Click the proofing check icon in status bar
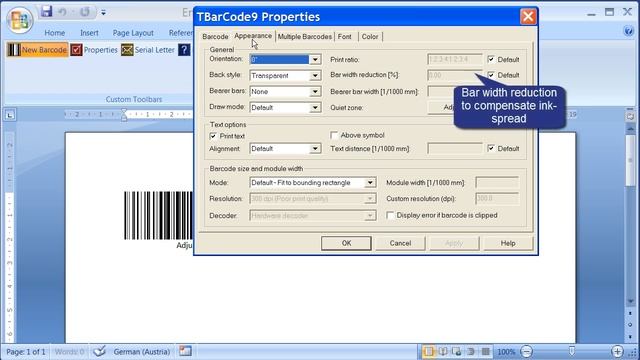This screenshot has width=640, height=360. [x=99, y=351]
